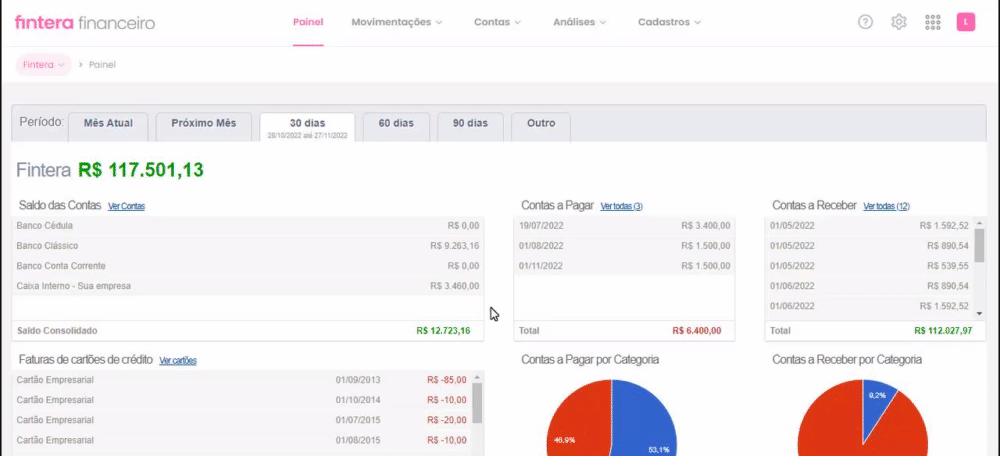Click the R$ 539,55 receivable entry
Screen dimensions: 1000x456
(x=870, y=266)
